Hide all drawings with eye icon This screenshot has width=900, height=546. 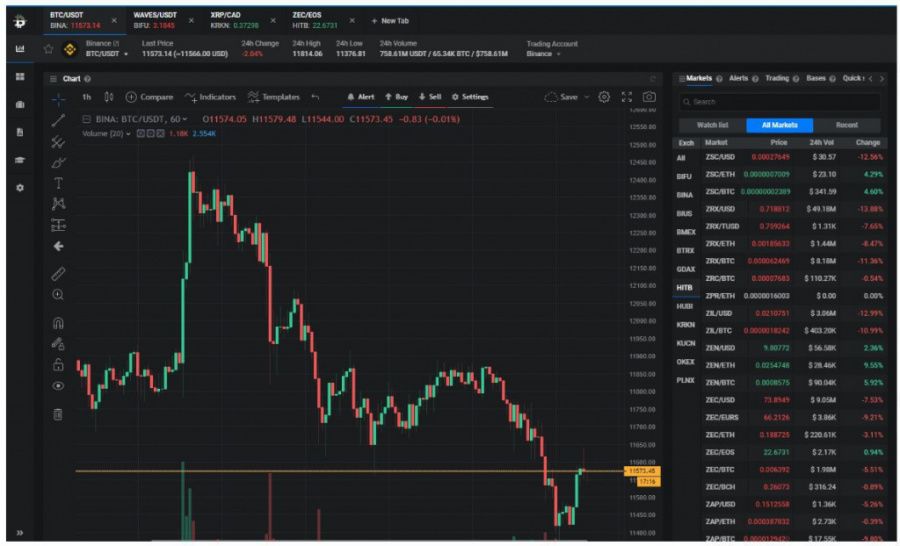(x=59, y=386)
